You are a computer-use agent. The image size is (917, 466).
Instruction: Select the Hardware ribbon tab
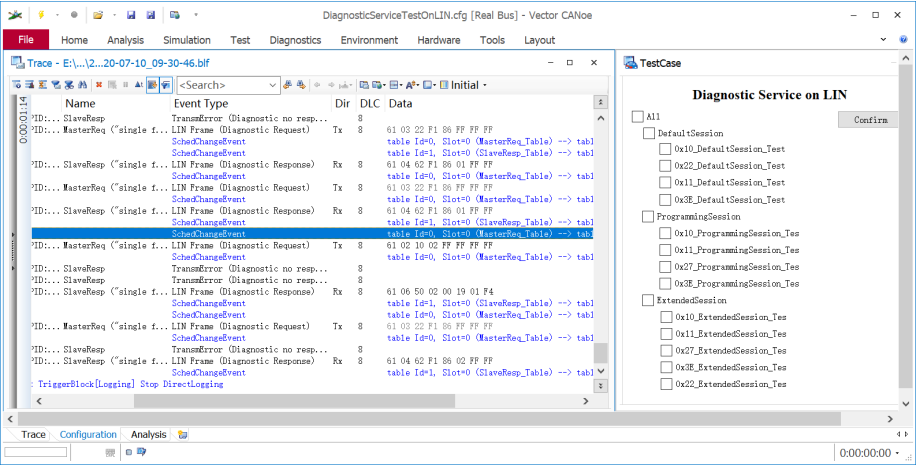tap(439, 40)
